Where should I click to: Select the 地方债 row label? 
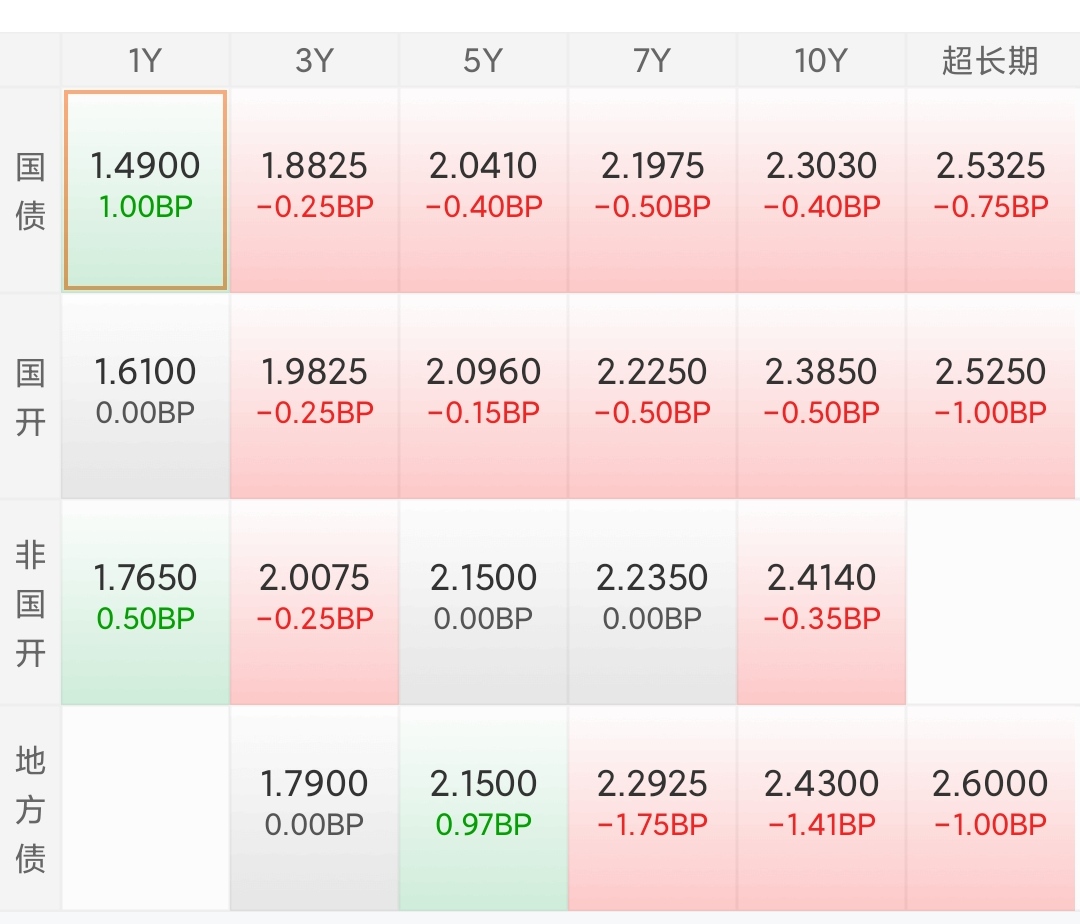pyautogui.click(x=30, y=808)
